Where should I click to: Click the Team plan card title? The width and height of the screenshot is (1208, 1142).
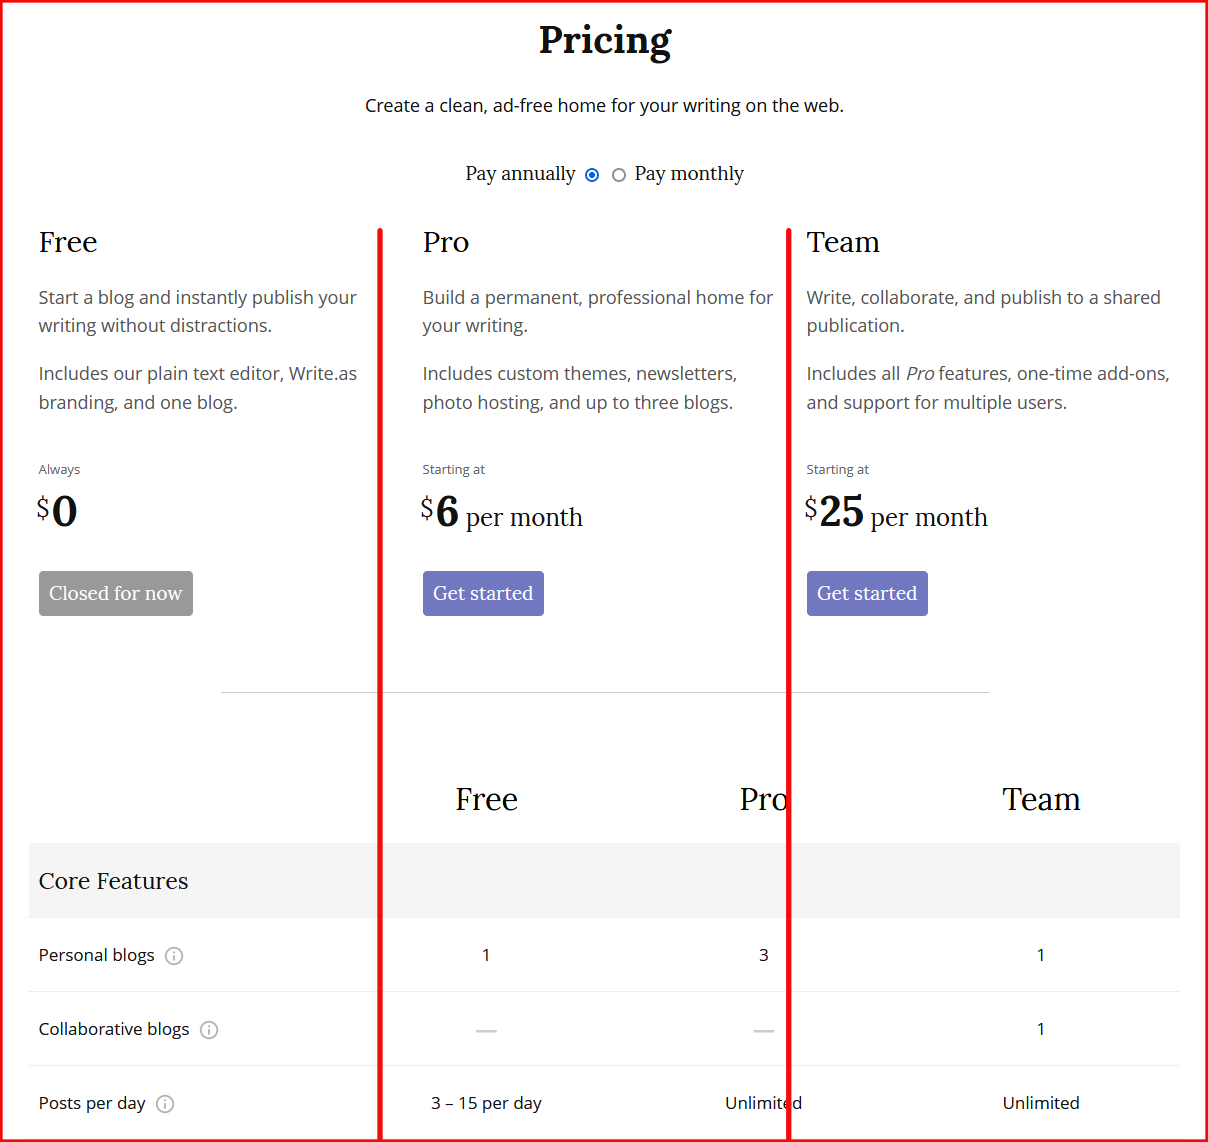pos(843,242)
